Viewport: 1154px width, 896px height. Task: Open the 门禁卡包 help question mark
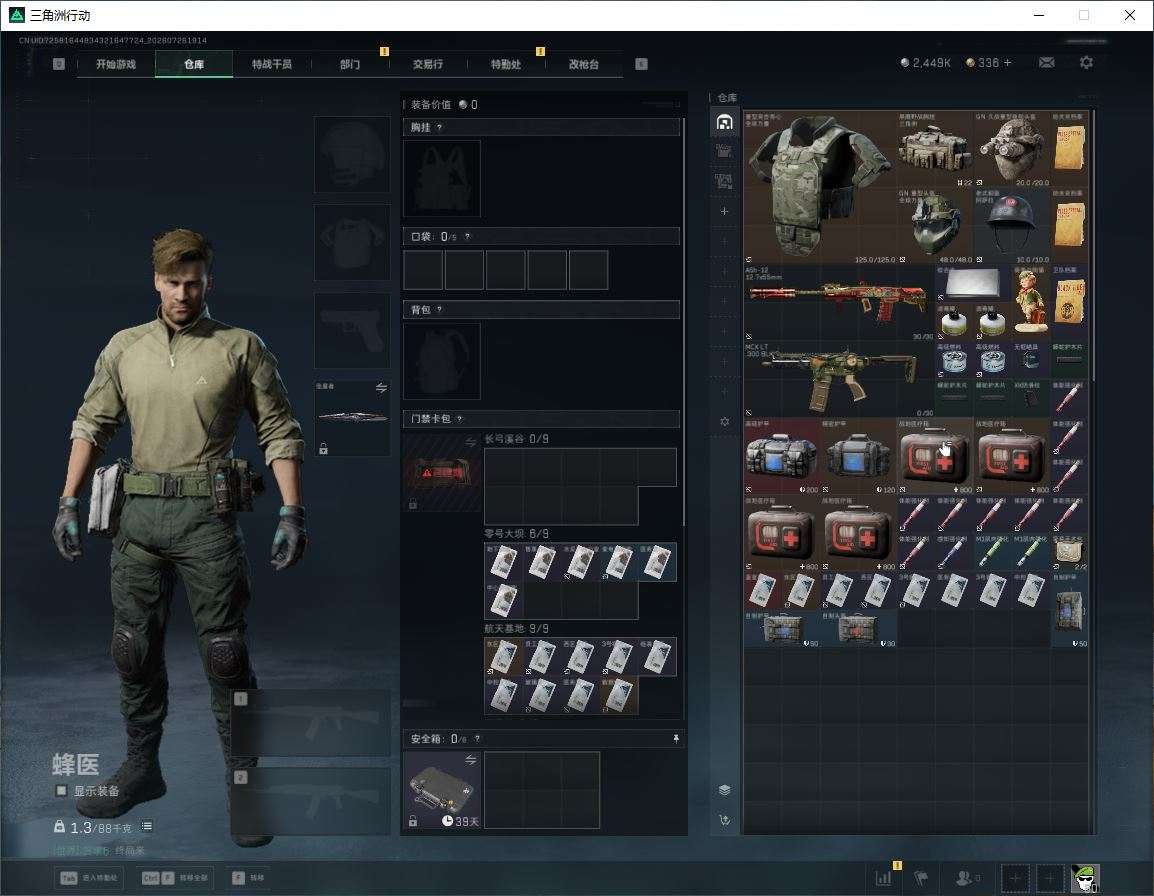[460, 419]
